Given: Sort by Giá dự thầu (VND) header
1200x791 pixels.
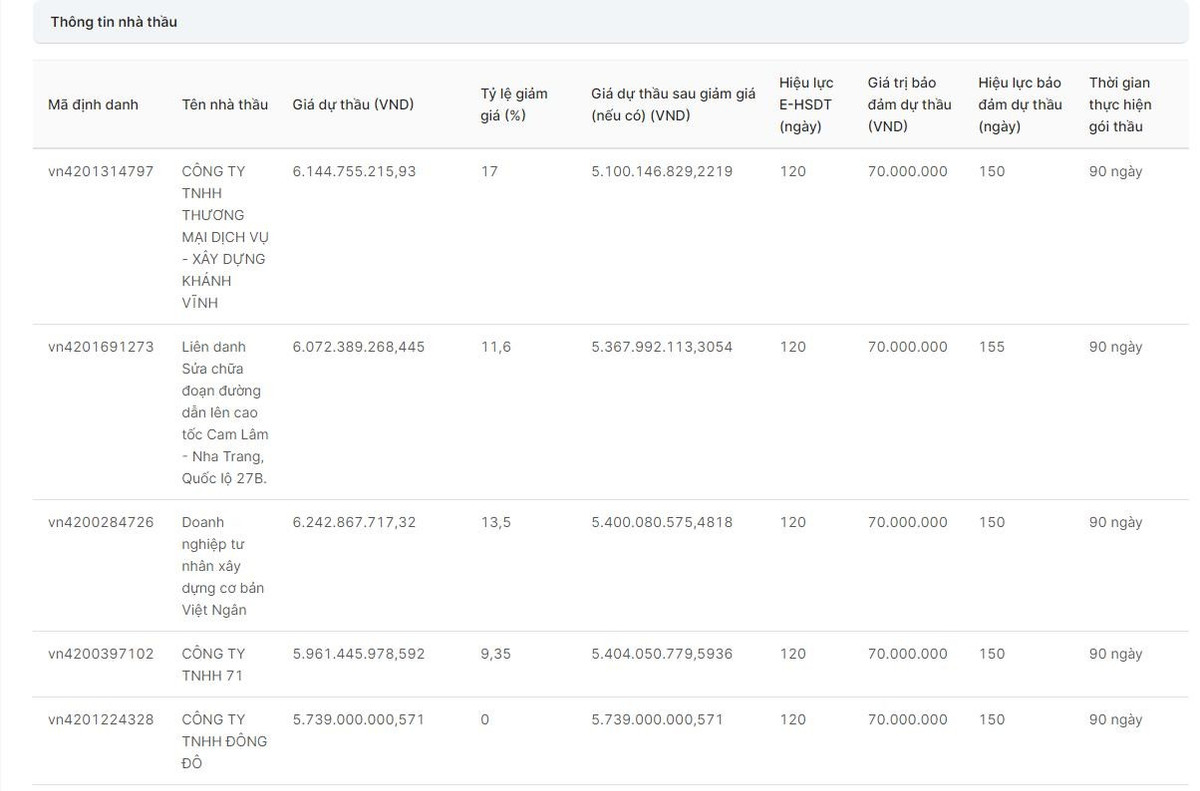Looking at the screenshot, I should (x=353, y=105).
